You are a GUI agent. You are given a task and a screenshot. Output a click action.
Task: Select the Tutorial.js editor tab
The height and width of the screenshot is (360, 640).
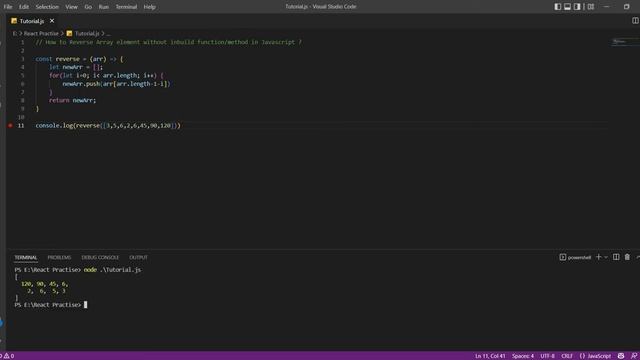pos(32,21)
